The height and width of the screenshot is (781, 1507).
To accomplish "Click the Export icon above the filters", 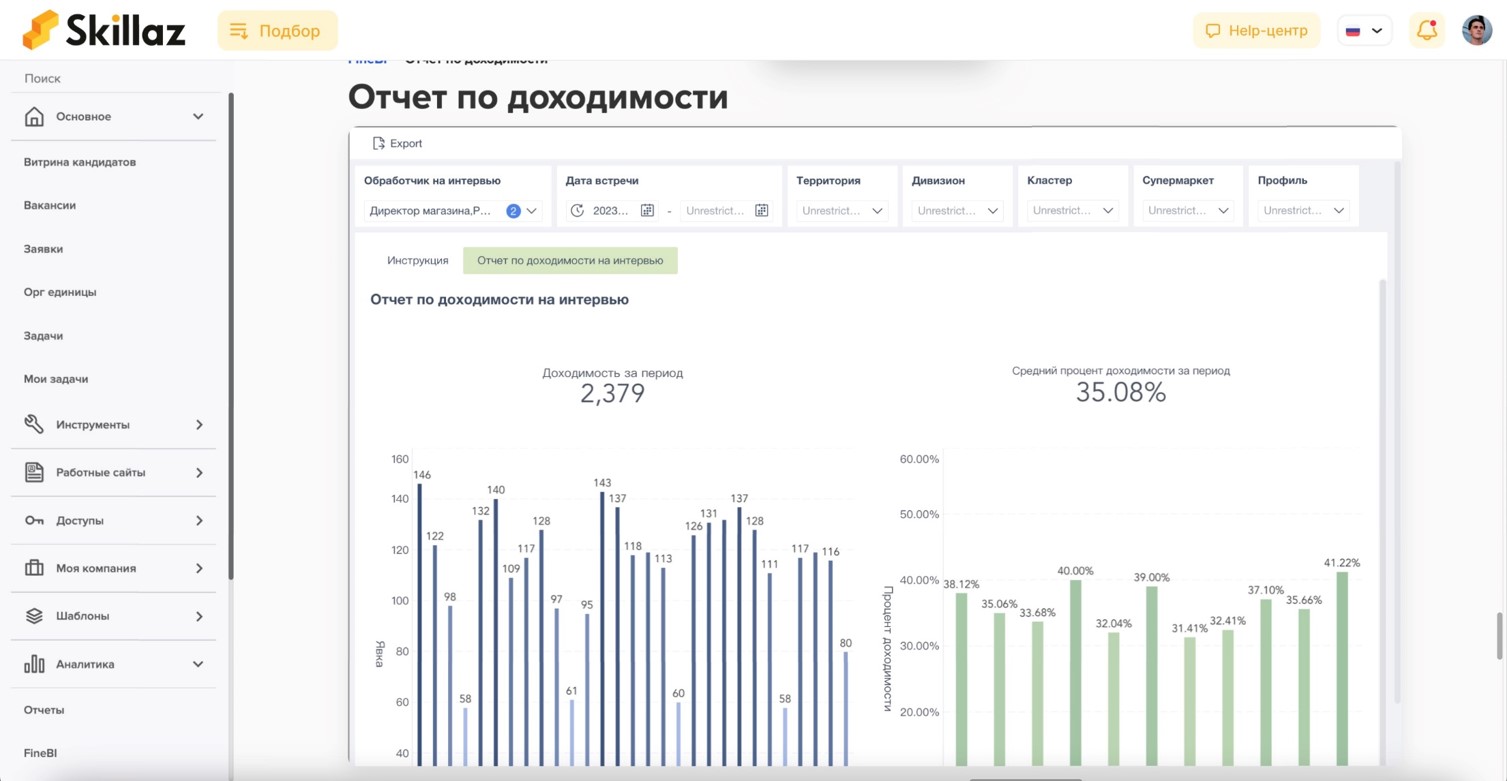I will (x=381, y=143).
